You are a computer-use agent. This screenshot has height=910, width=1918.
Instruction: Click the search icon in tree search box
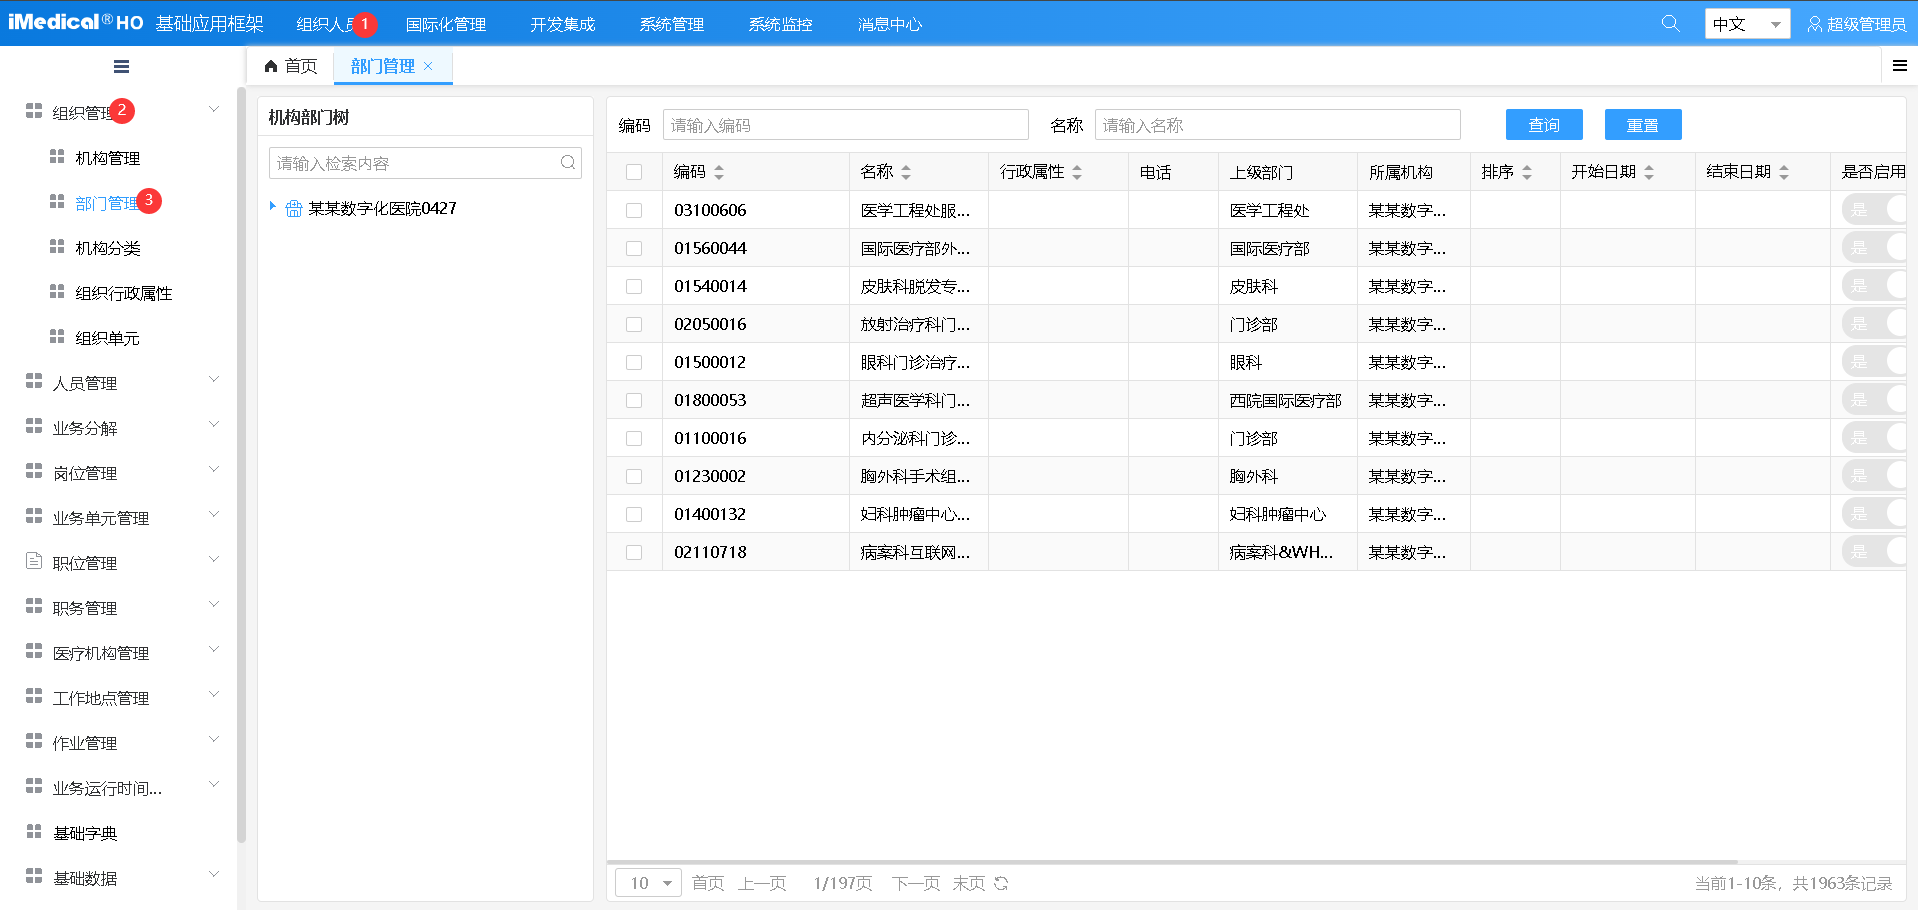click(x=568, y=163)
